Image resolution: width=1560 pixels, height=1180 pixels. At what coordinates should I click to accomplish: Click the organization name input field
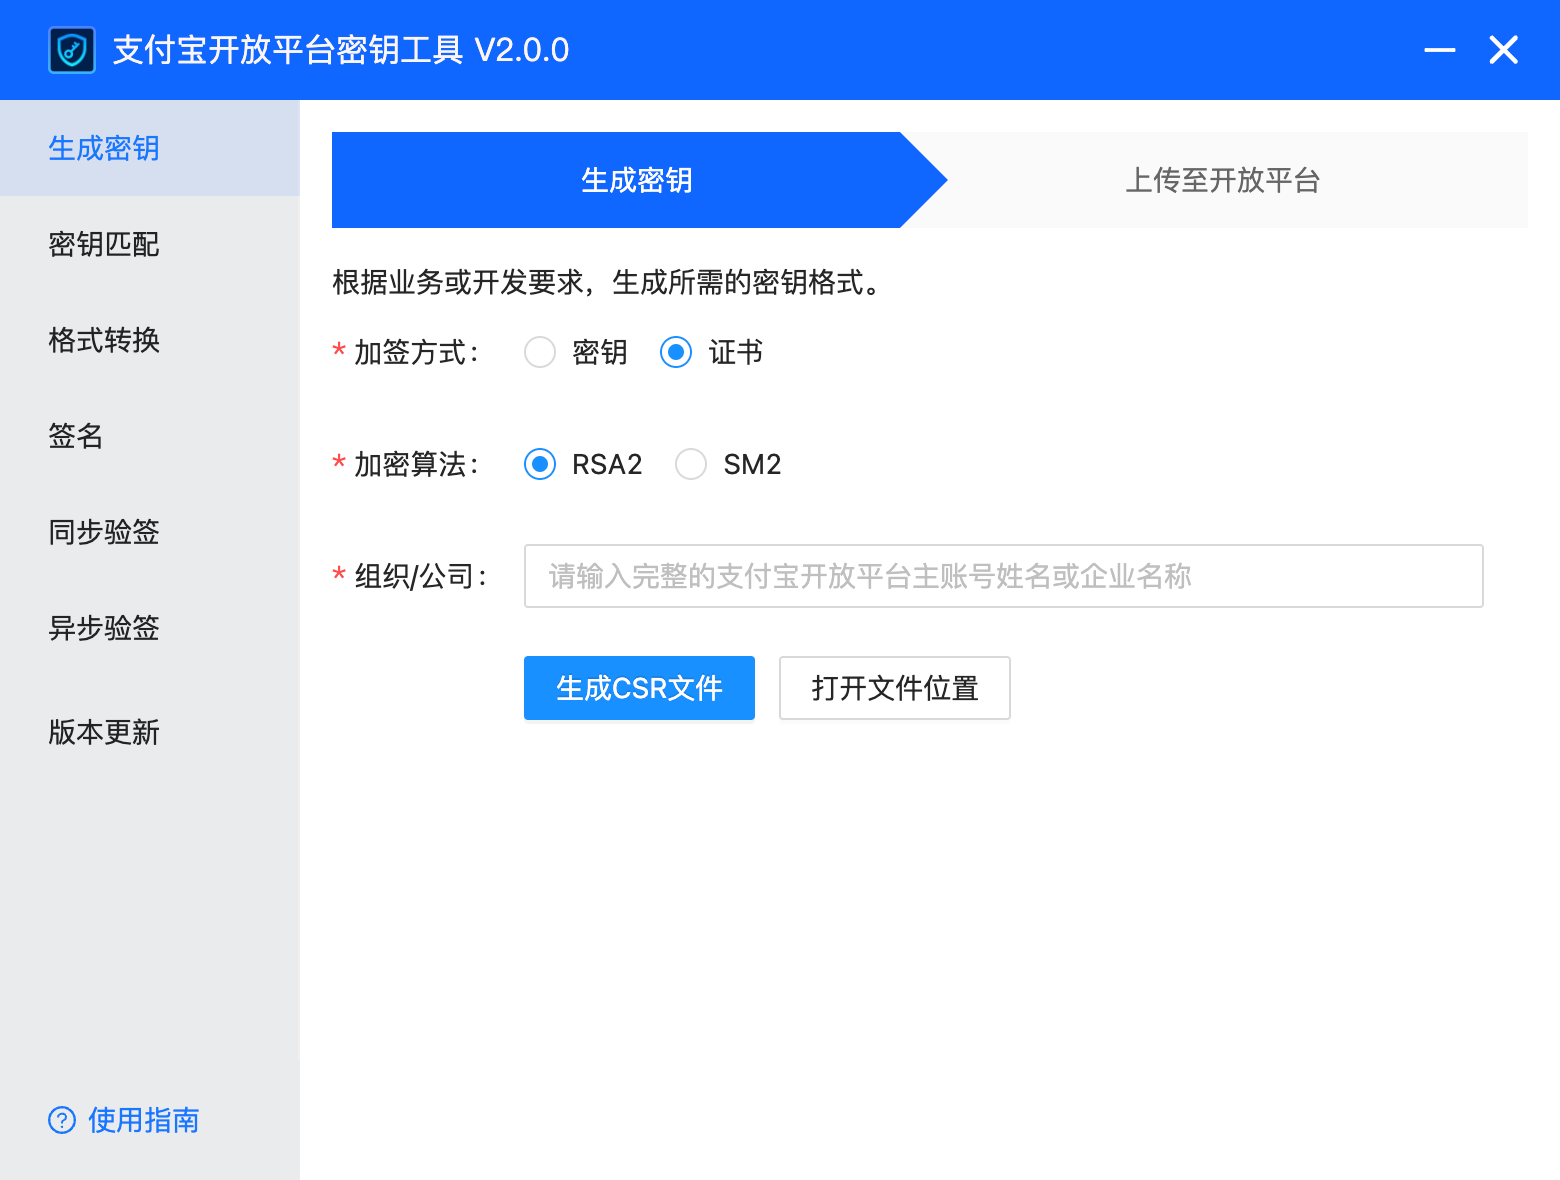(x=1003, y=576)
